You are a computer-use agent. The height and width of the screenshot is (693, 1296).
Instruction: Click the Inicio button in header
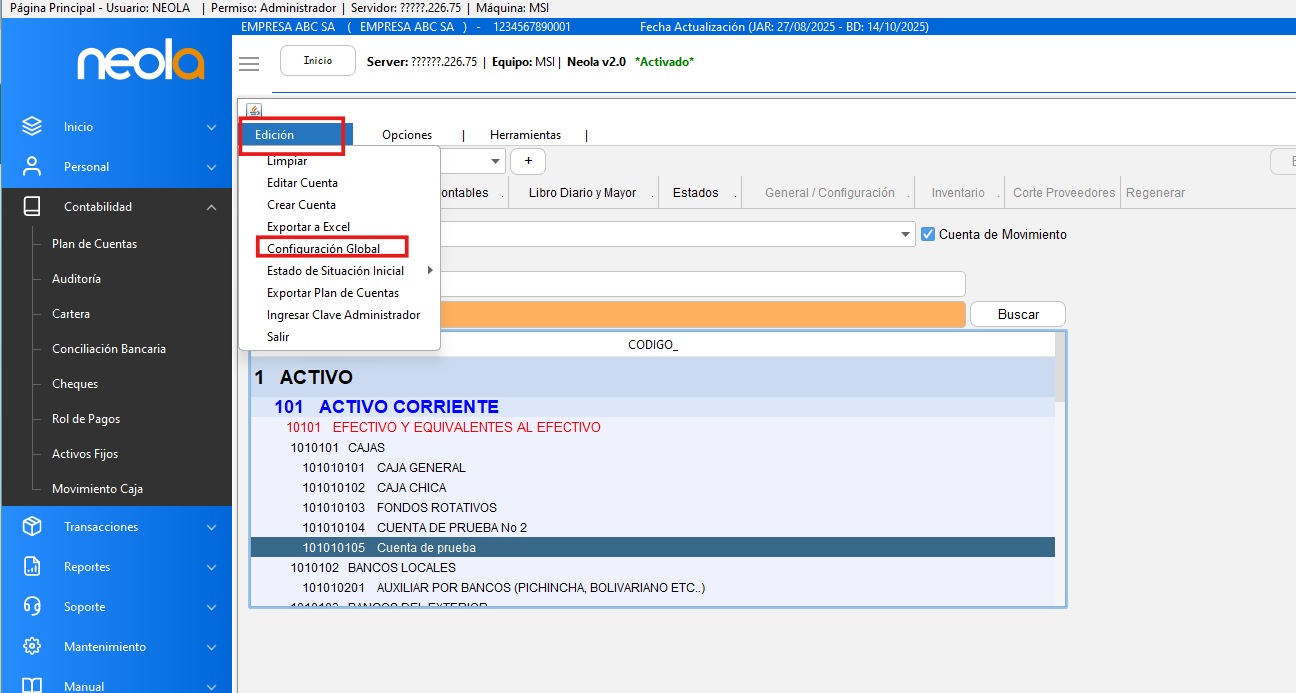(x=318, y=61)
